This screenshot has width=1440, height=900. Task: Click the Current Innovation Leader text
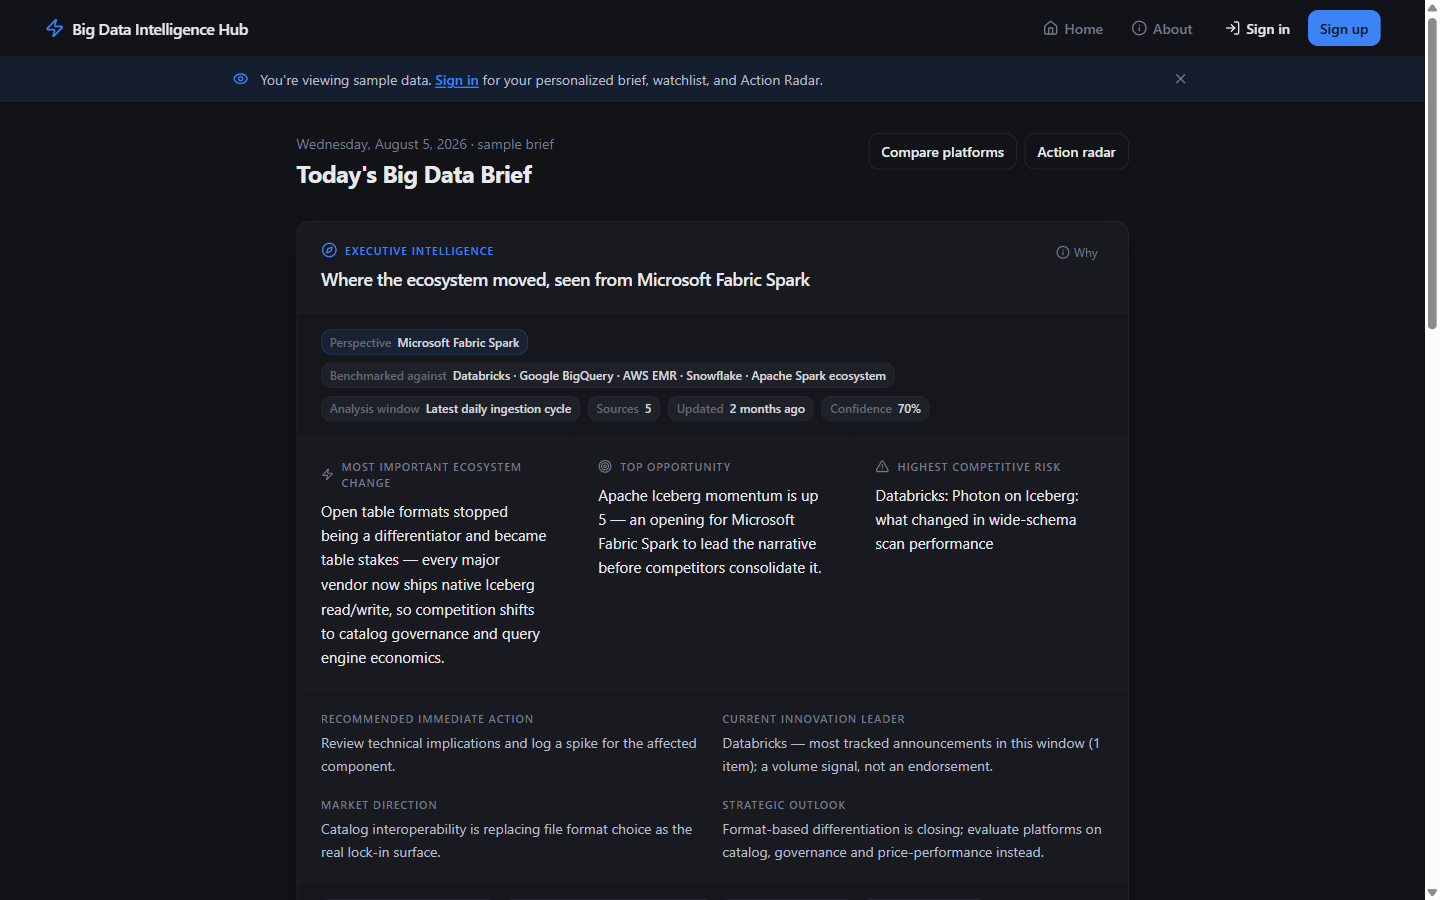click(911, 755)
